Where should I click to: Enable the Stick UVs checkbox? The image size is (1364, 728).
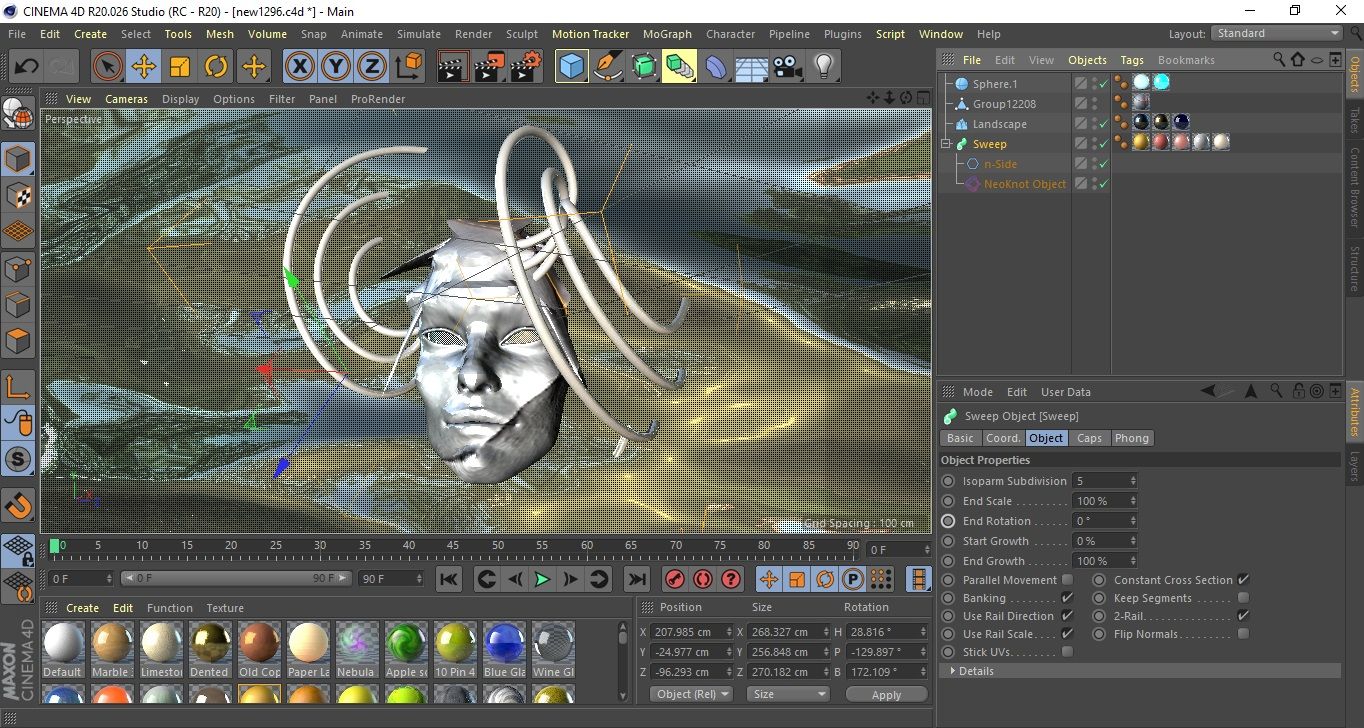coord(1067,652)
